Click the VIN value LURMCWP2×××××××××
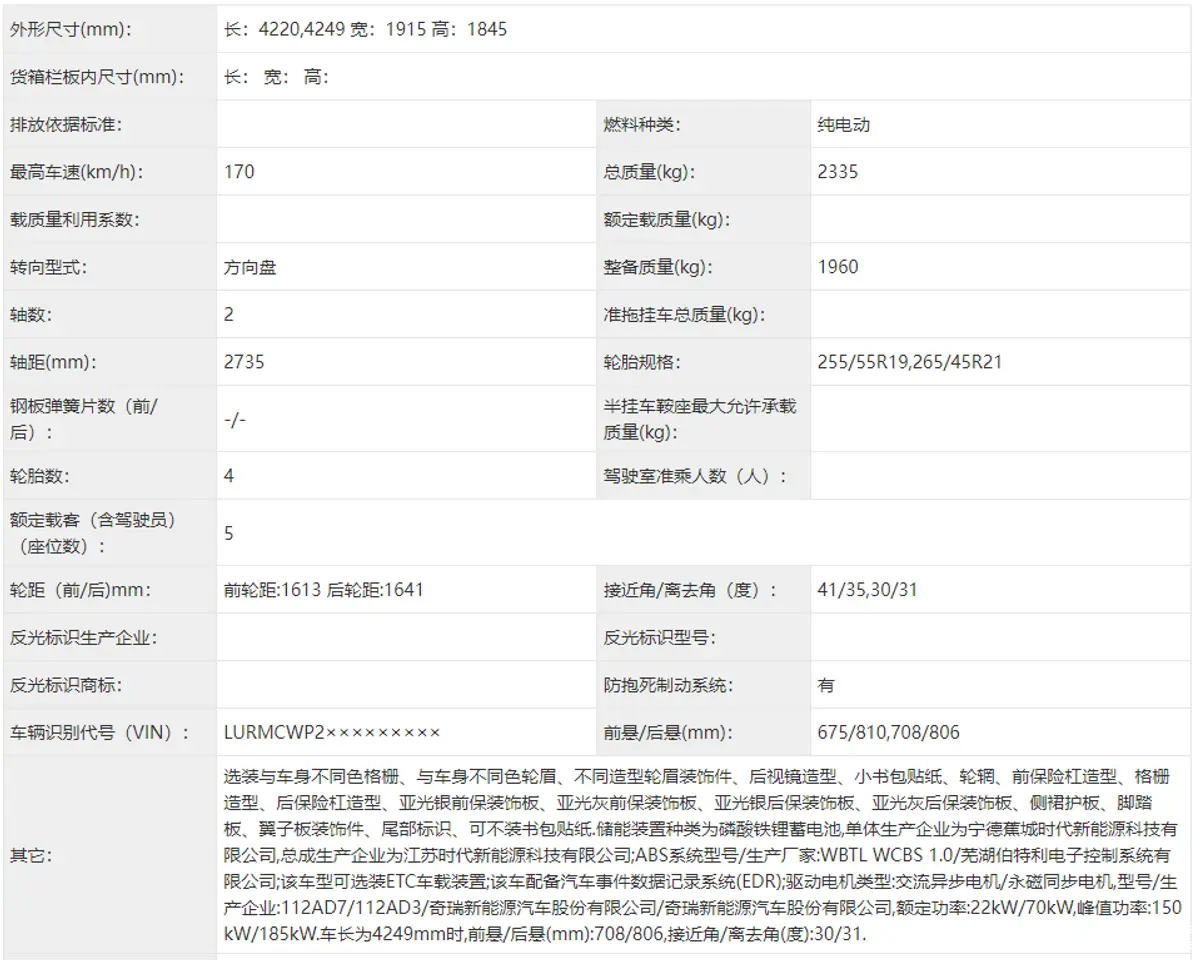This screenshot has height=960, width=1200. (x=332, y=733)
